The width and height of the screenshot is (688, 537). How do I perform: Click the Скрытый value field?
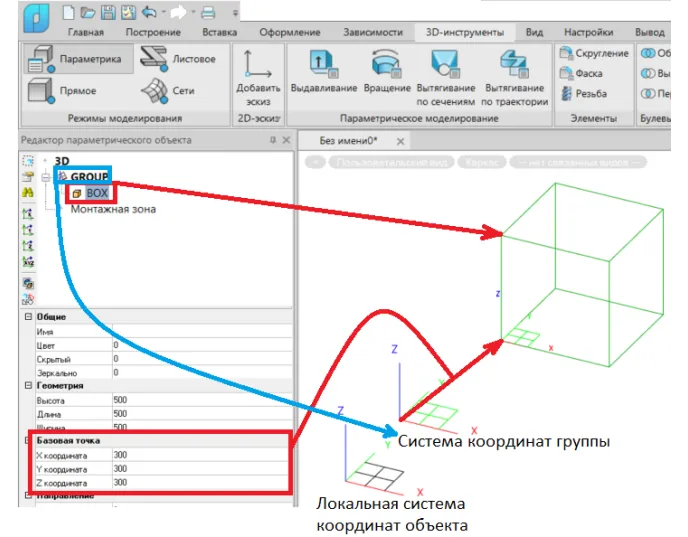(202, 359)
